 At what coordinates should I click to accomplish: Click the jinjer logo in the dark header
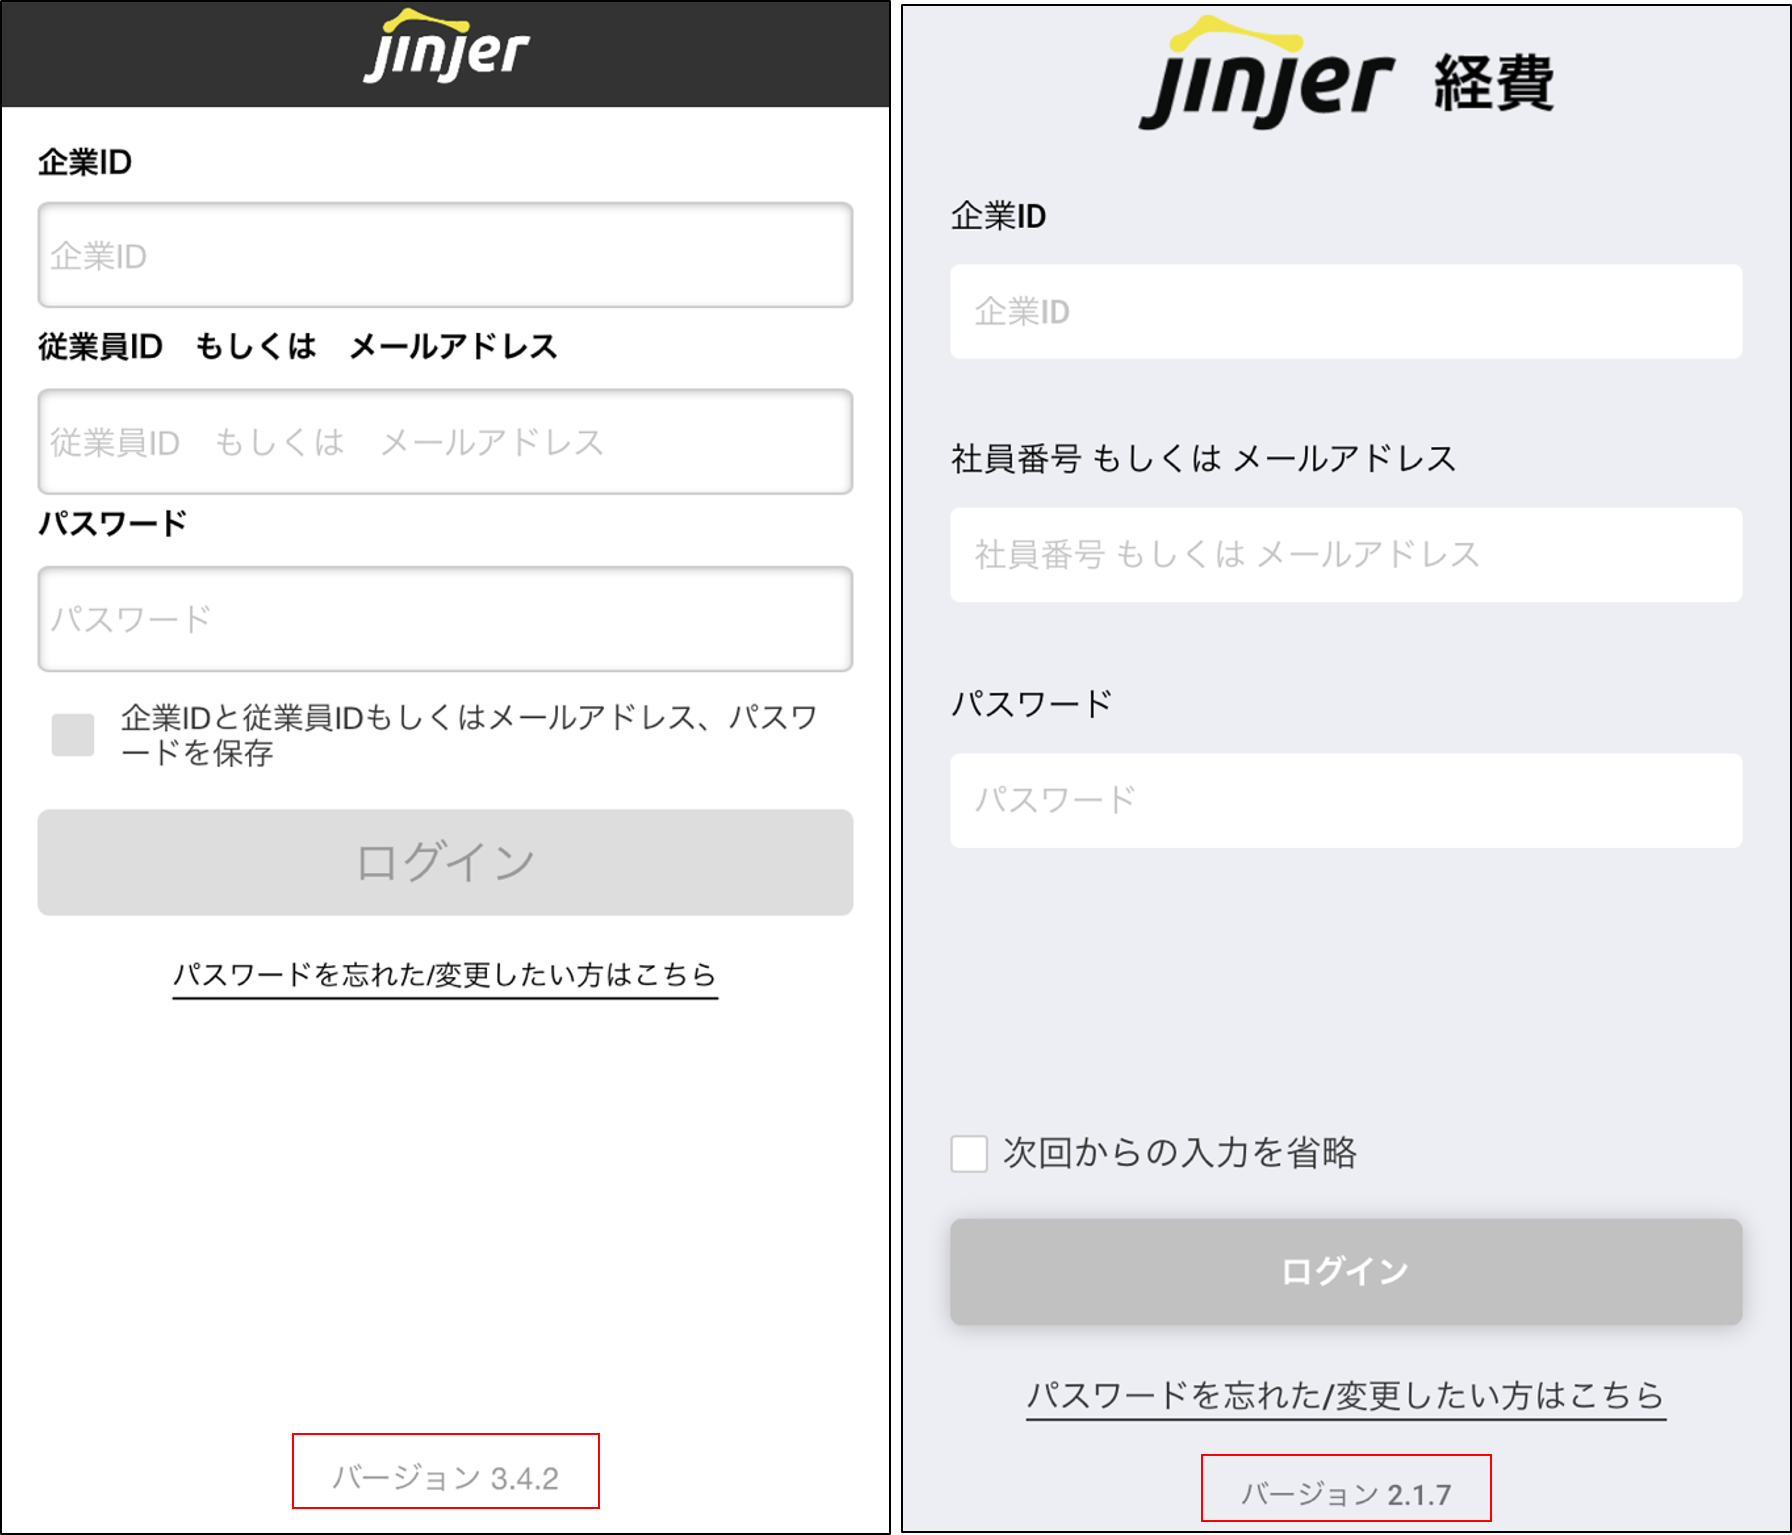446,47
